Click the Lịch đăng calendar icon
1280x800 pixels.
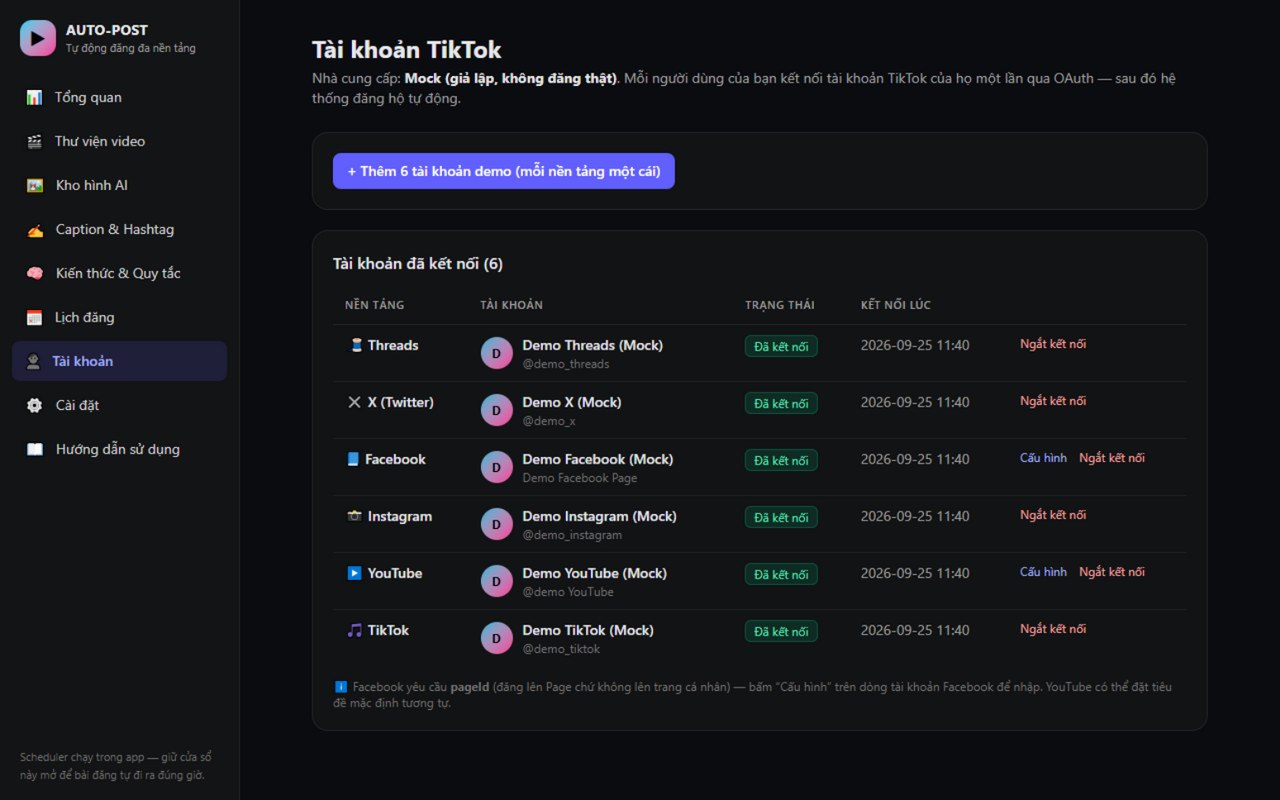click(x=35, y=317)
